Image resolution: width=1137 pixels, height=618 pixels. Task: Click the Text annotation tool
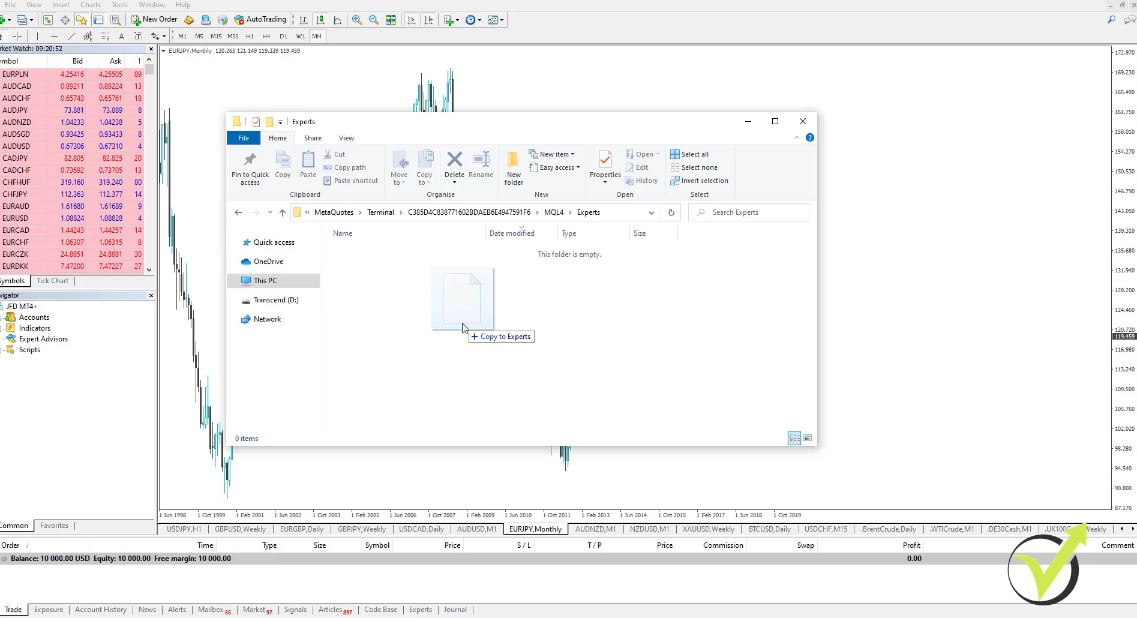[120, 36]
